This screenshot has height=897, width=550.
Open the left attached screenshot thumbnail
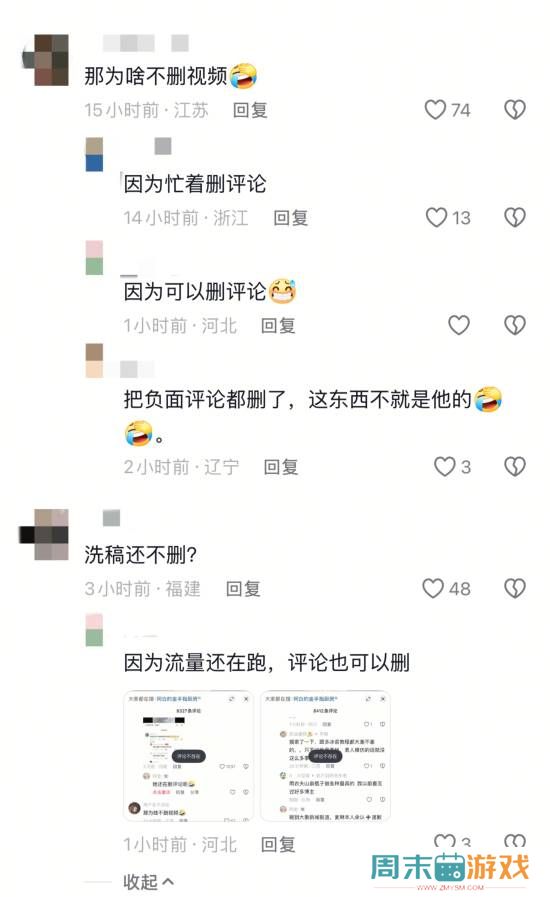[x=188, y=756]
